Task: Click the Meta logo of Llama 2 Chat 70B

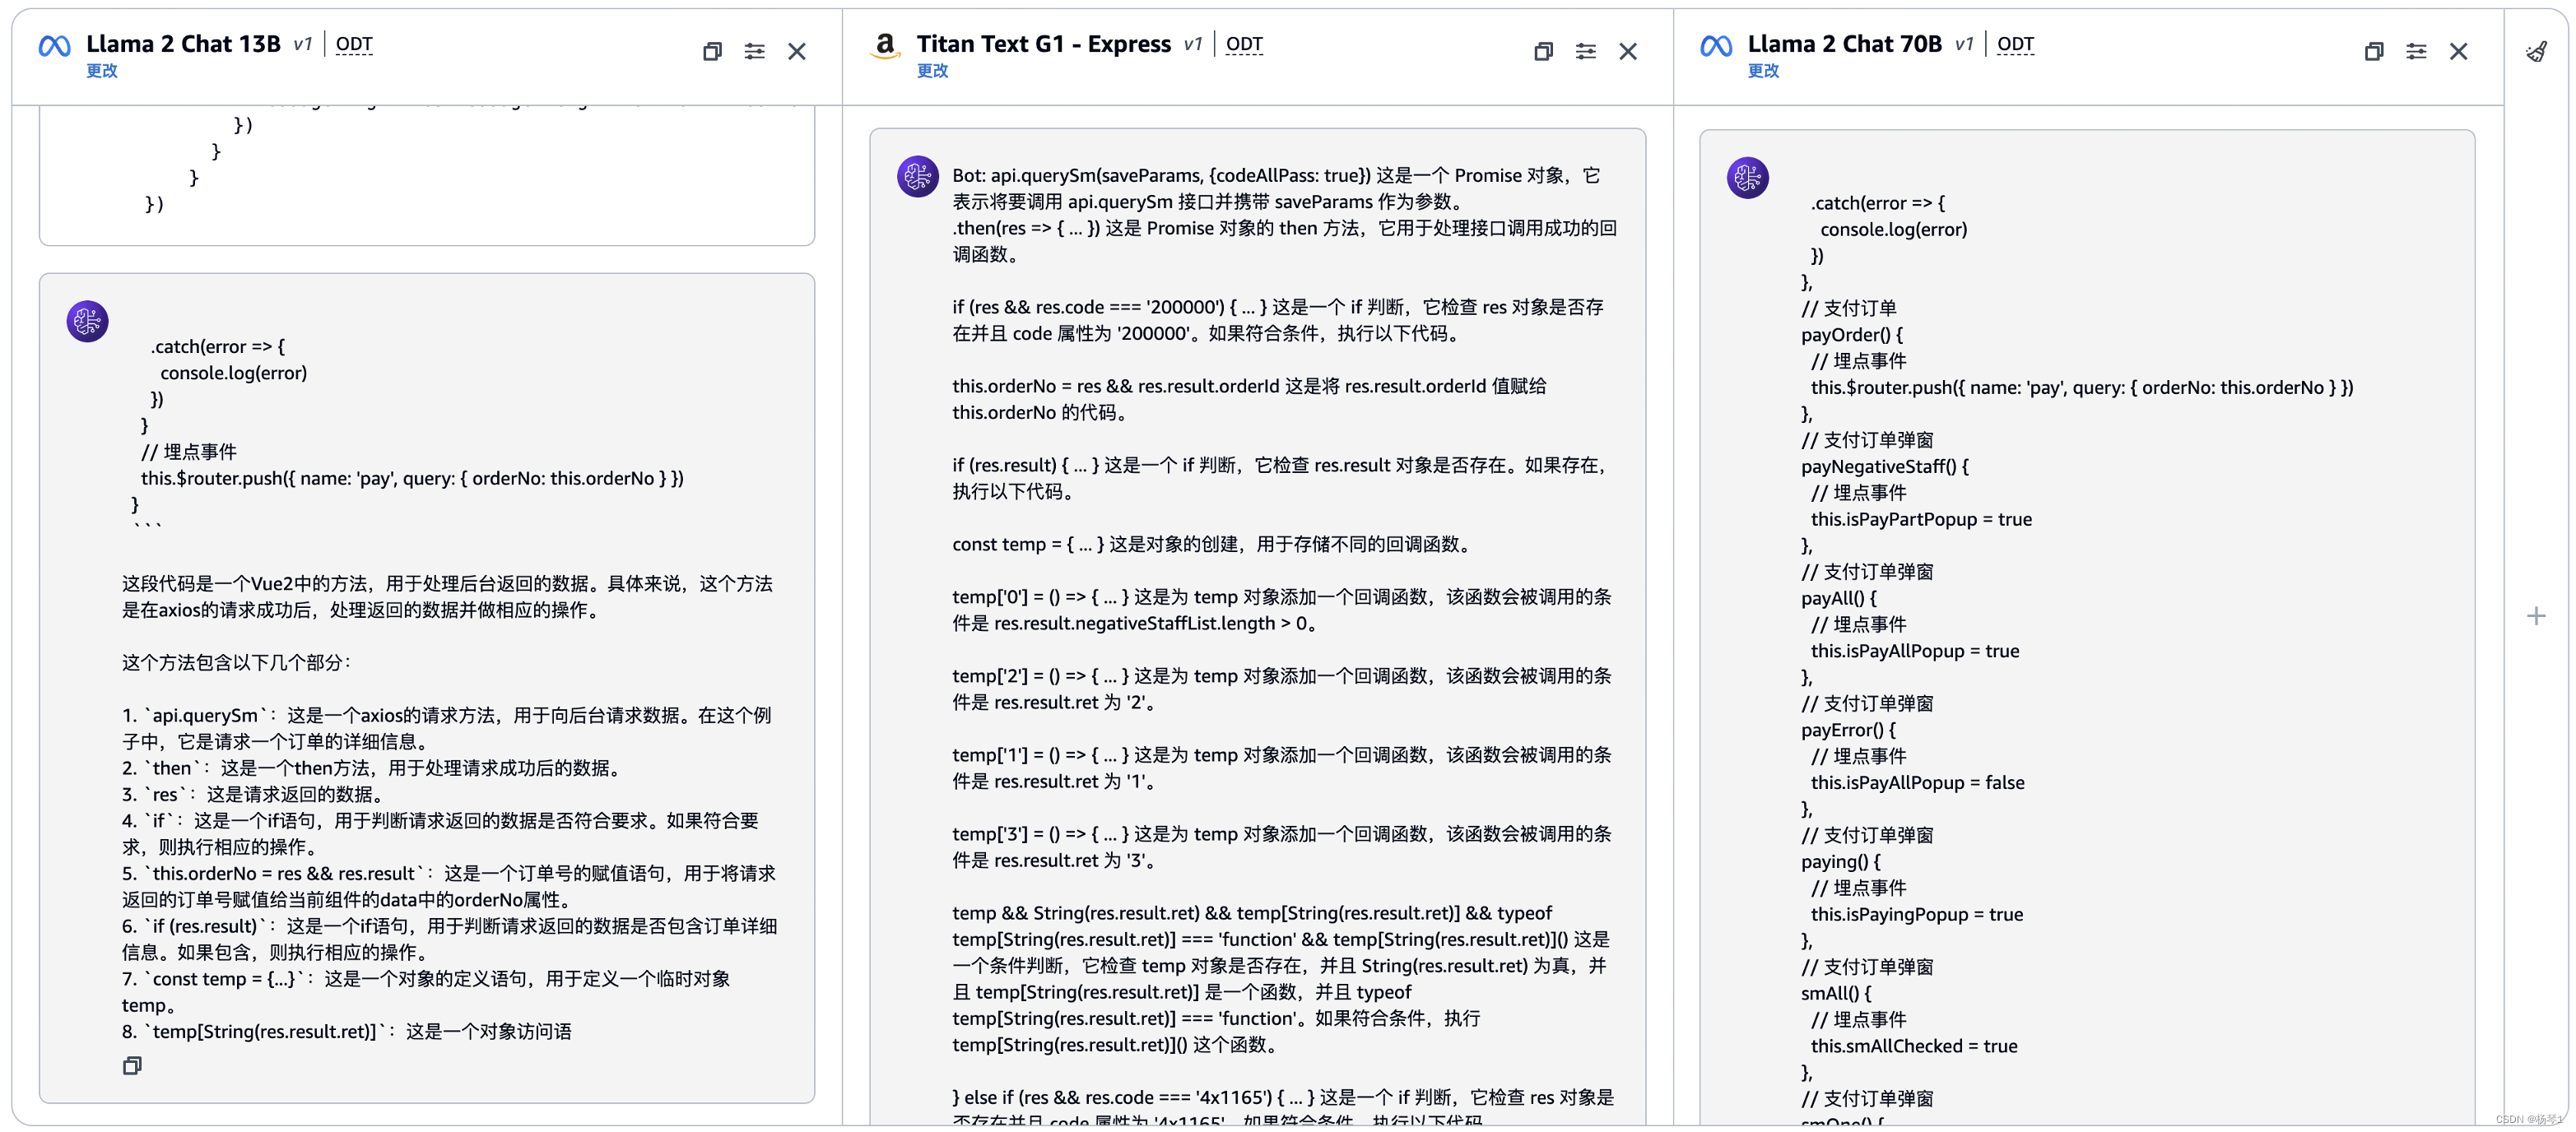Action: click(1716, 46)
